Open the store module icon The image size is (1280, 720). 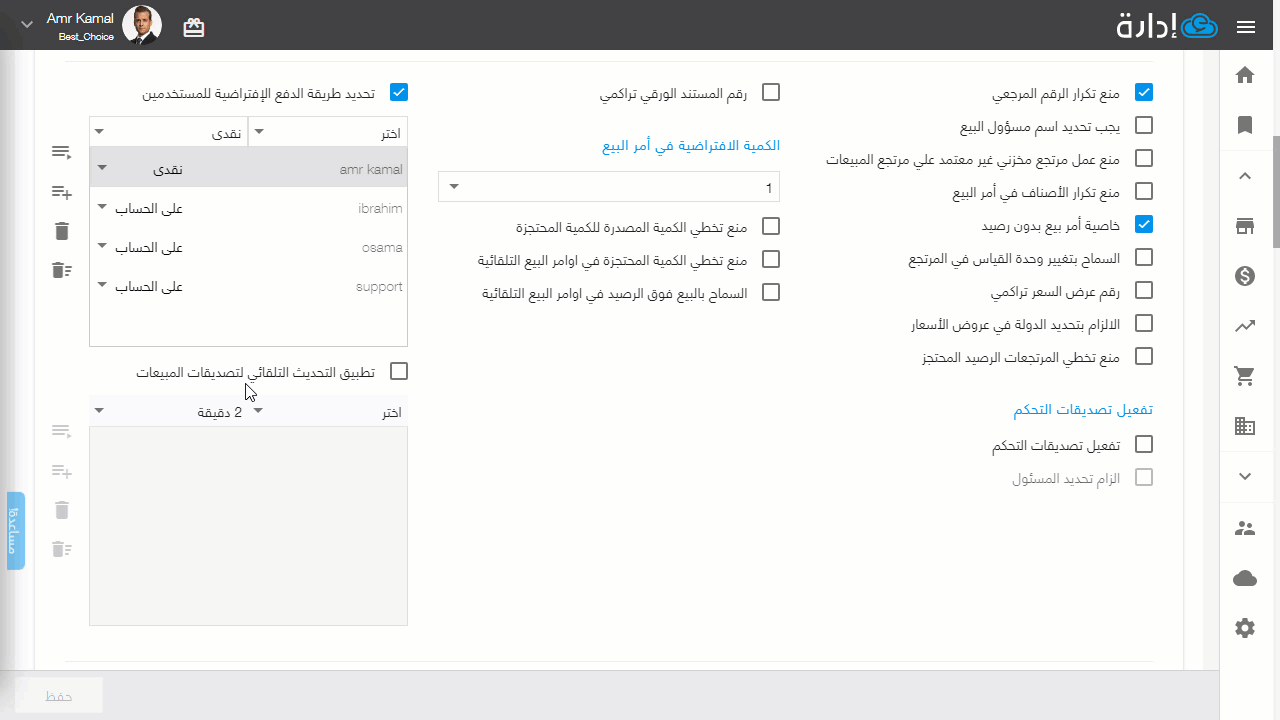[1245, 227]
